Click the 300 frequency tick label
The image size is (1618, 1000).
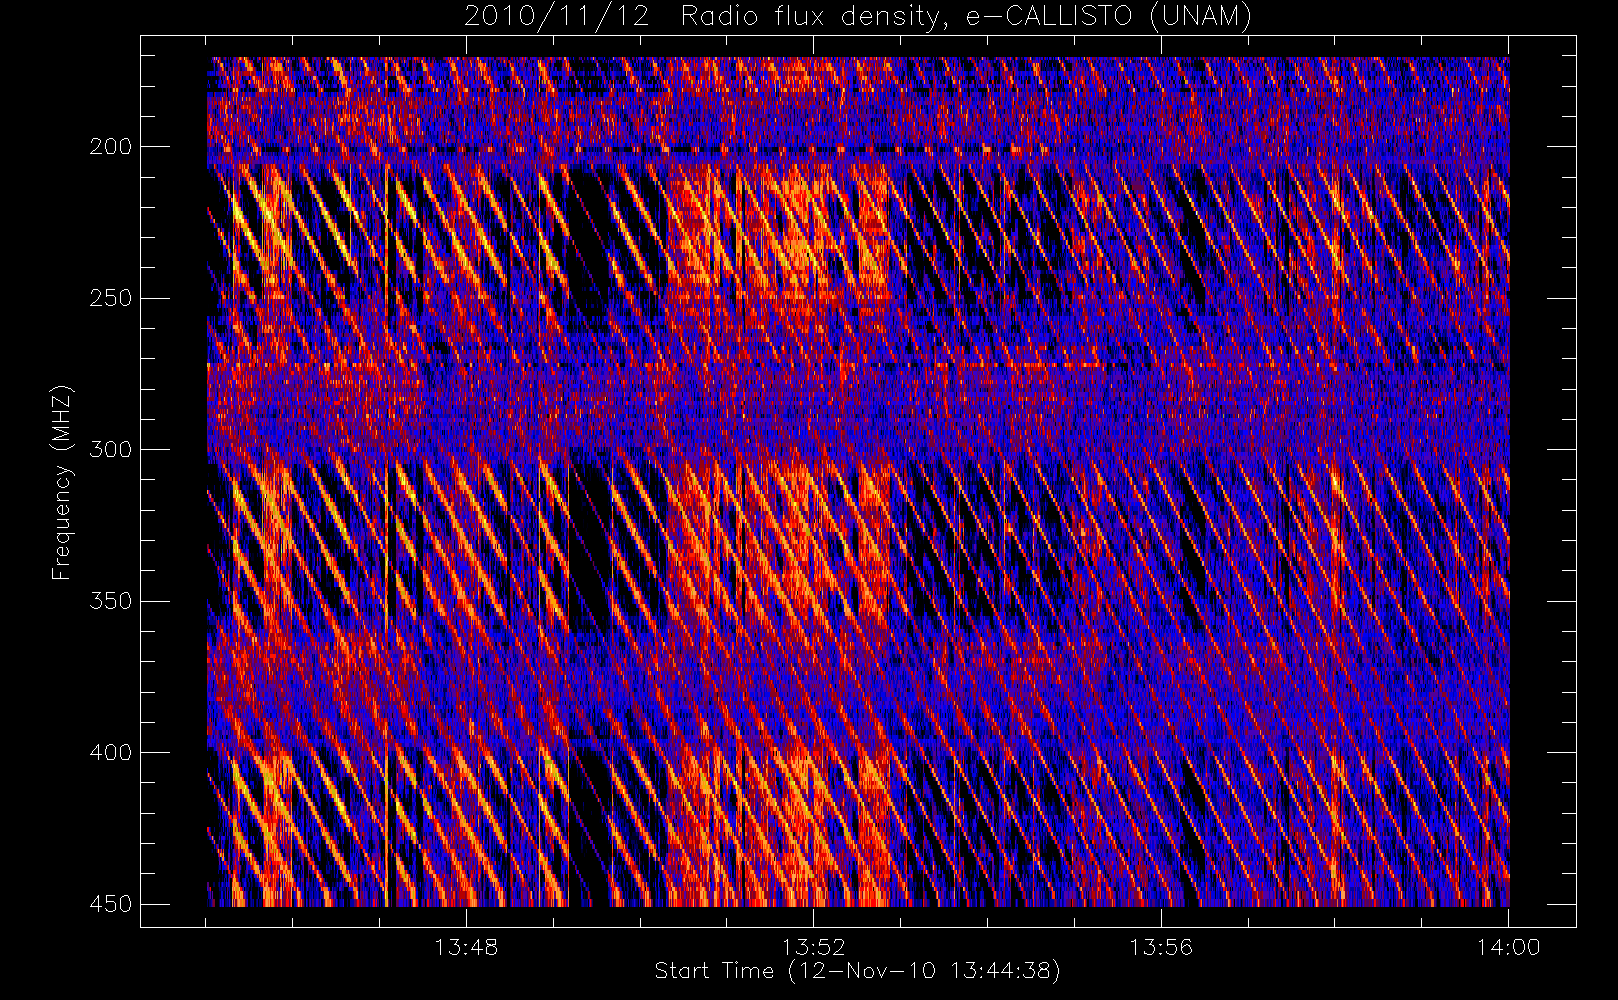(110, 449)
